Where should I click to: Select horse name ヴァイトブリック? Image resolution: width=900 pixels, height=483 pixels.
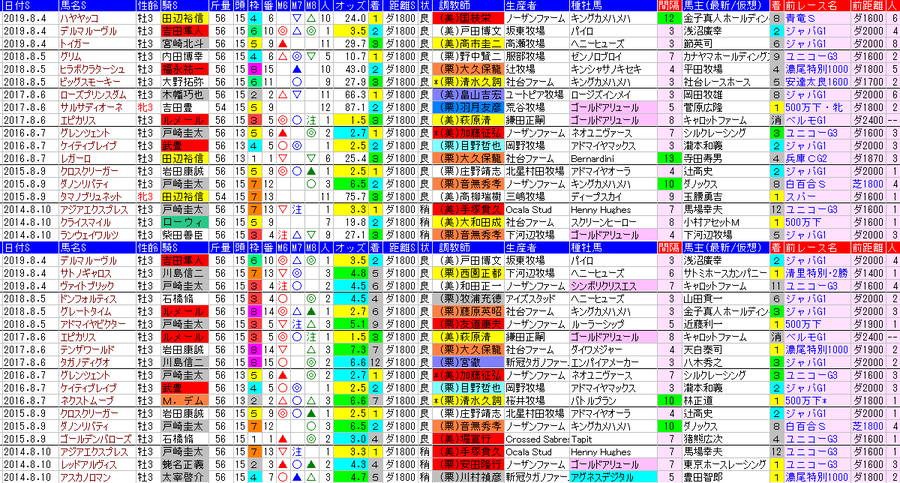coord(87,286)
